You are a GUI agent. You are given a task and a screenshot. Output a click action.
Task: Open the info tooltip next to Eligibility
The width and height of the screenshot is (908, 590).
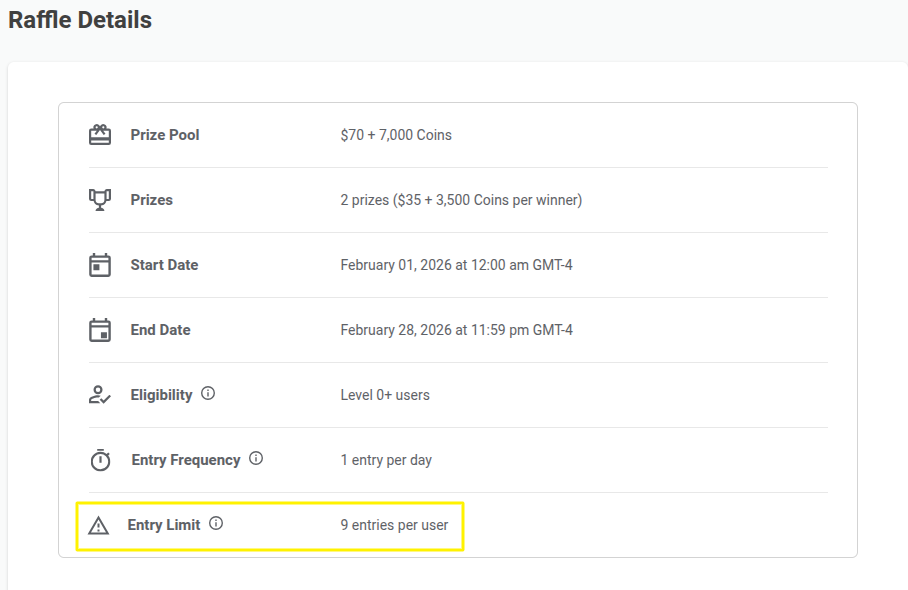click(x=208, y=393)
